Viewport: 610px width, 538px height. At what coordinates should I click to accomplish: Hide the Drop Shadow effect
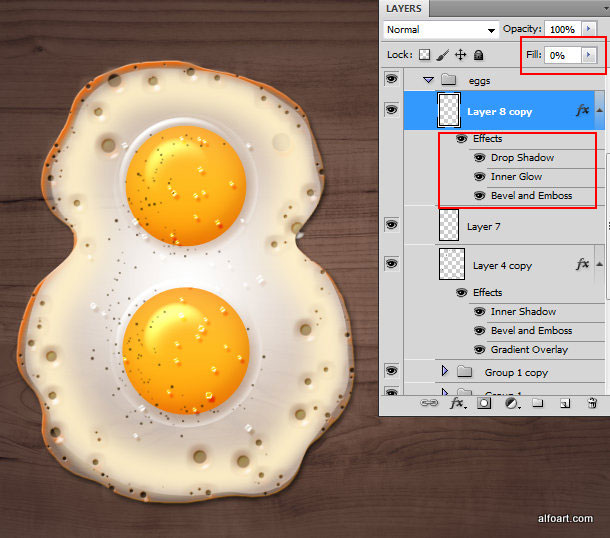coord(479,158)
